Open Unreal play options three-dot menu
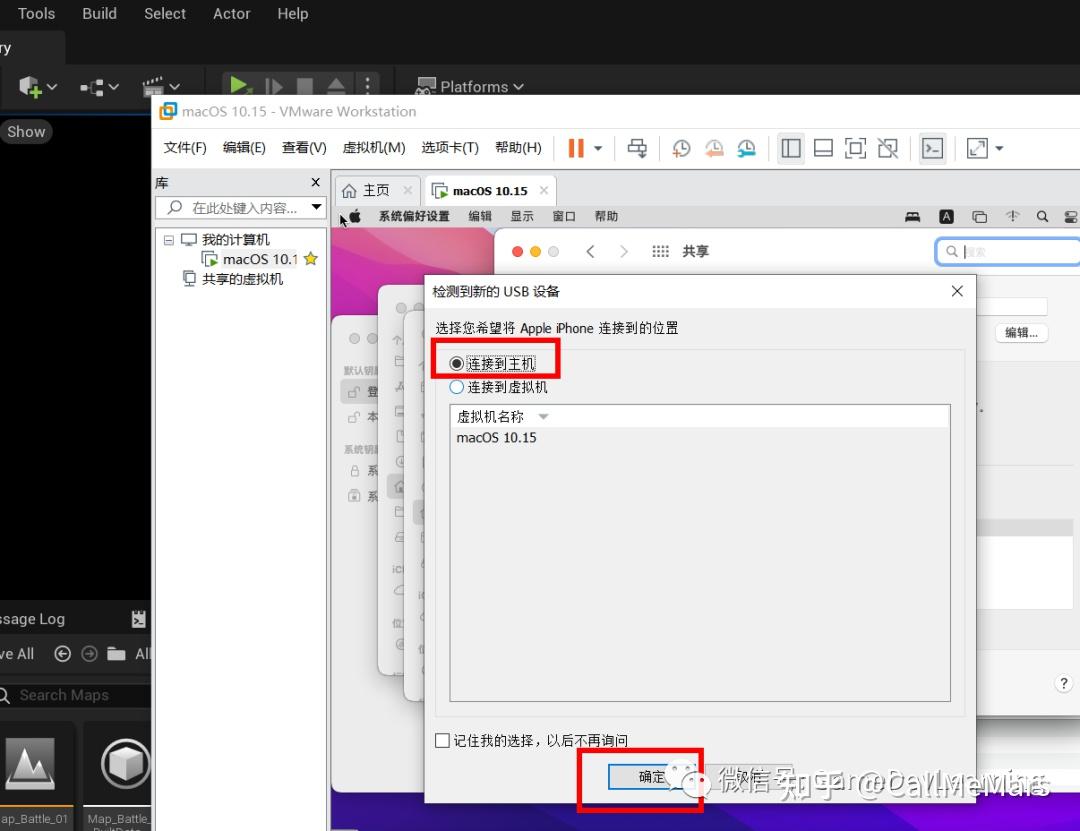Screen dimensions: 1080x831 367,85
